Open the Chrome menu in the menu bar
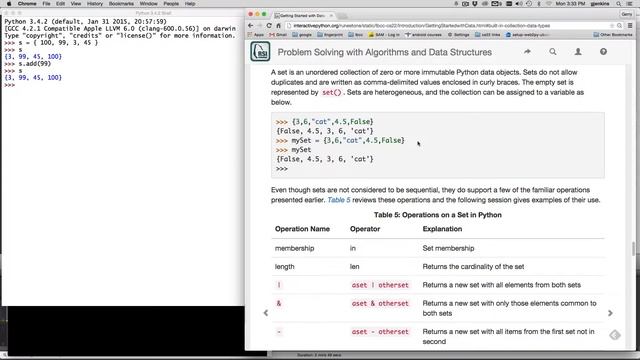The image size is (640, 360). tap(27, 4)
